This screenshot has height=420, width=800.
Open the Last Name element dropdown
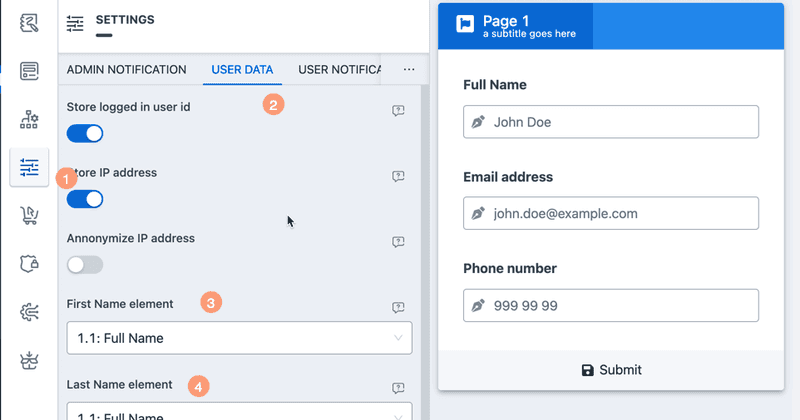239,411
